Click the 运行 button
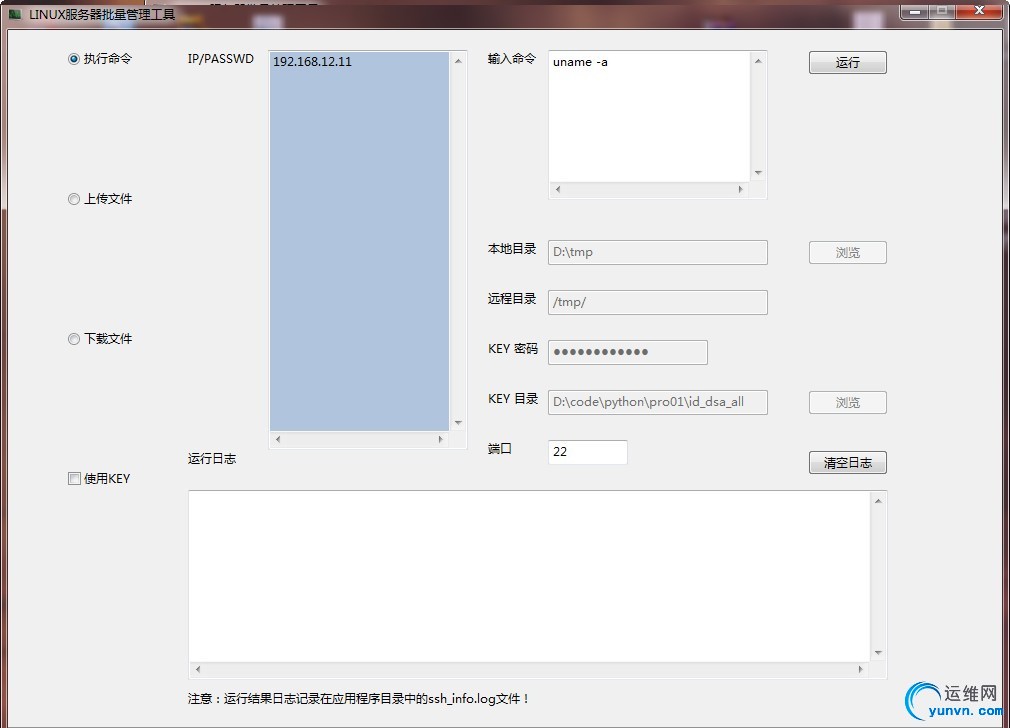The width and height of the screenshot is (1010, 728). point(848,62)
